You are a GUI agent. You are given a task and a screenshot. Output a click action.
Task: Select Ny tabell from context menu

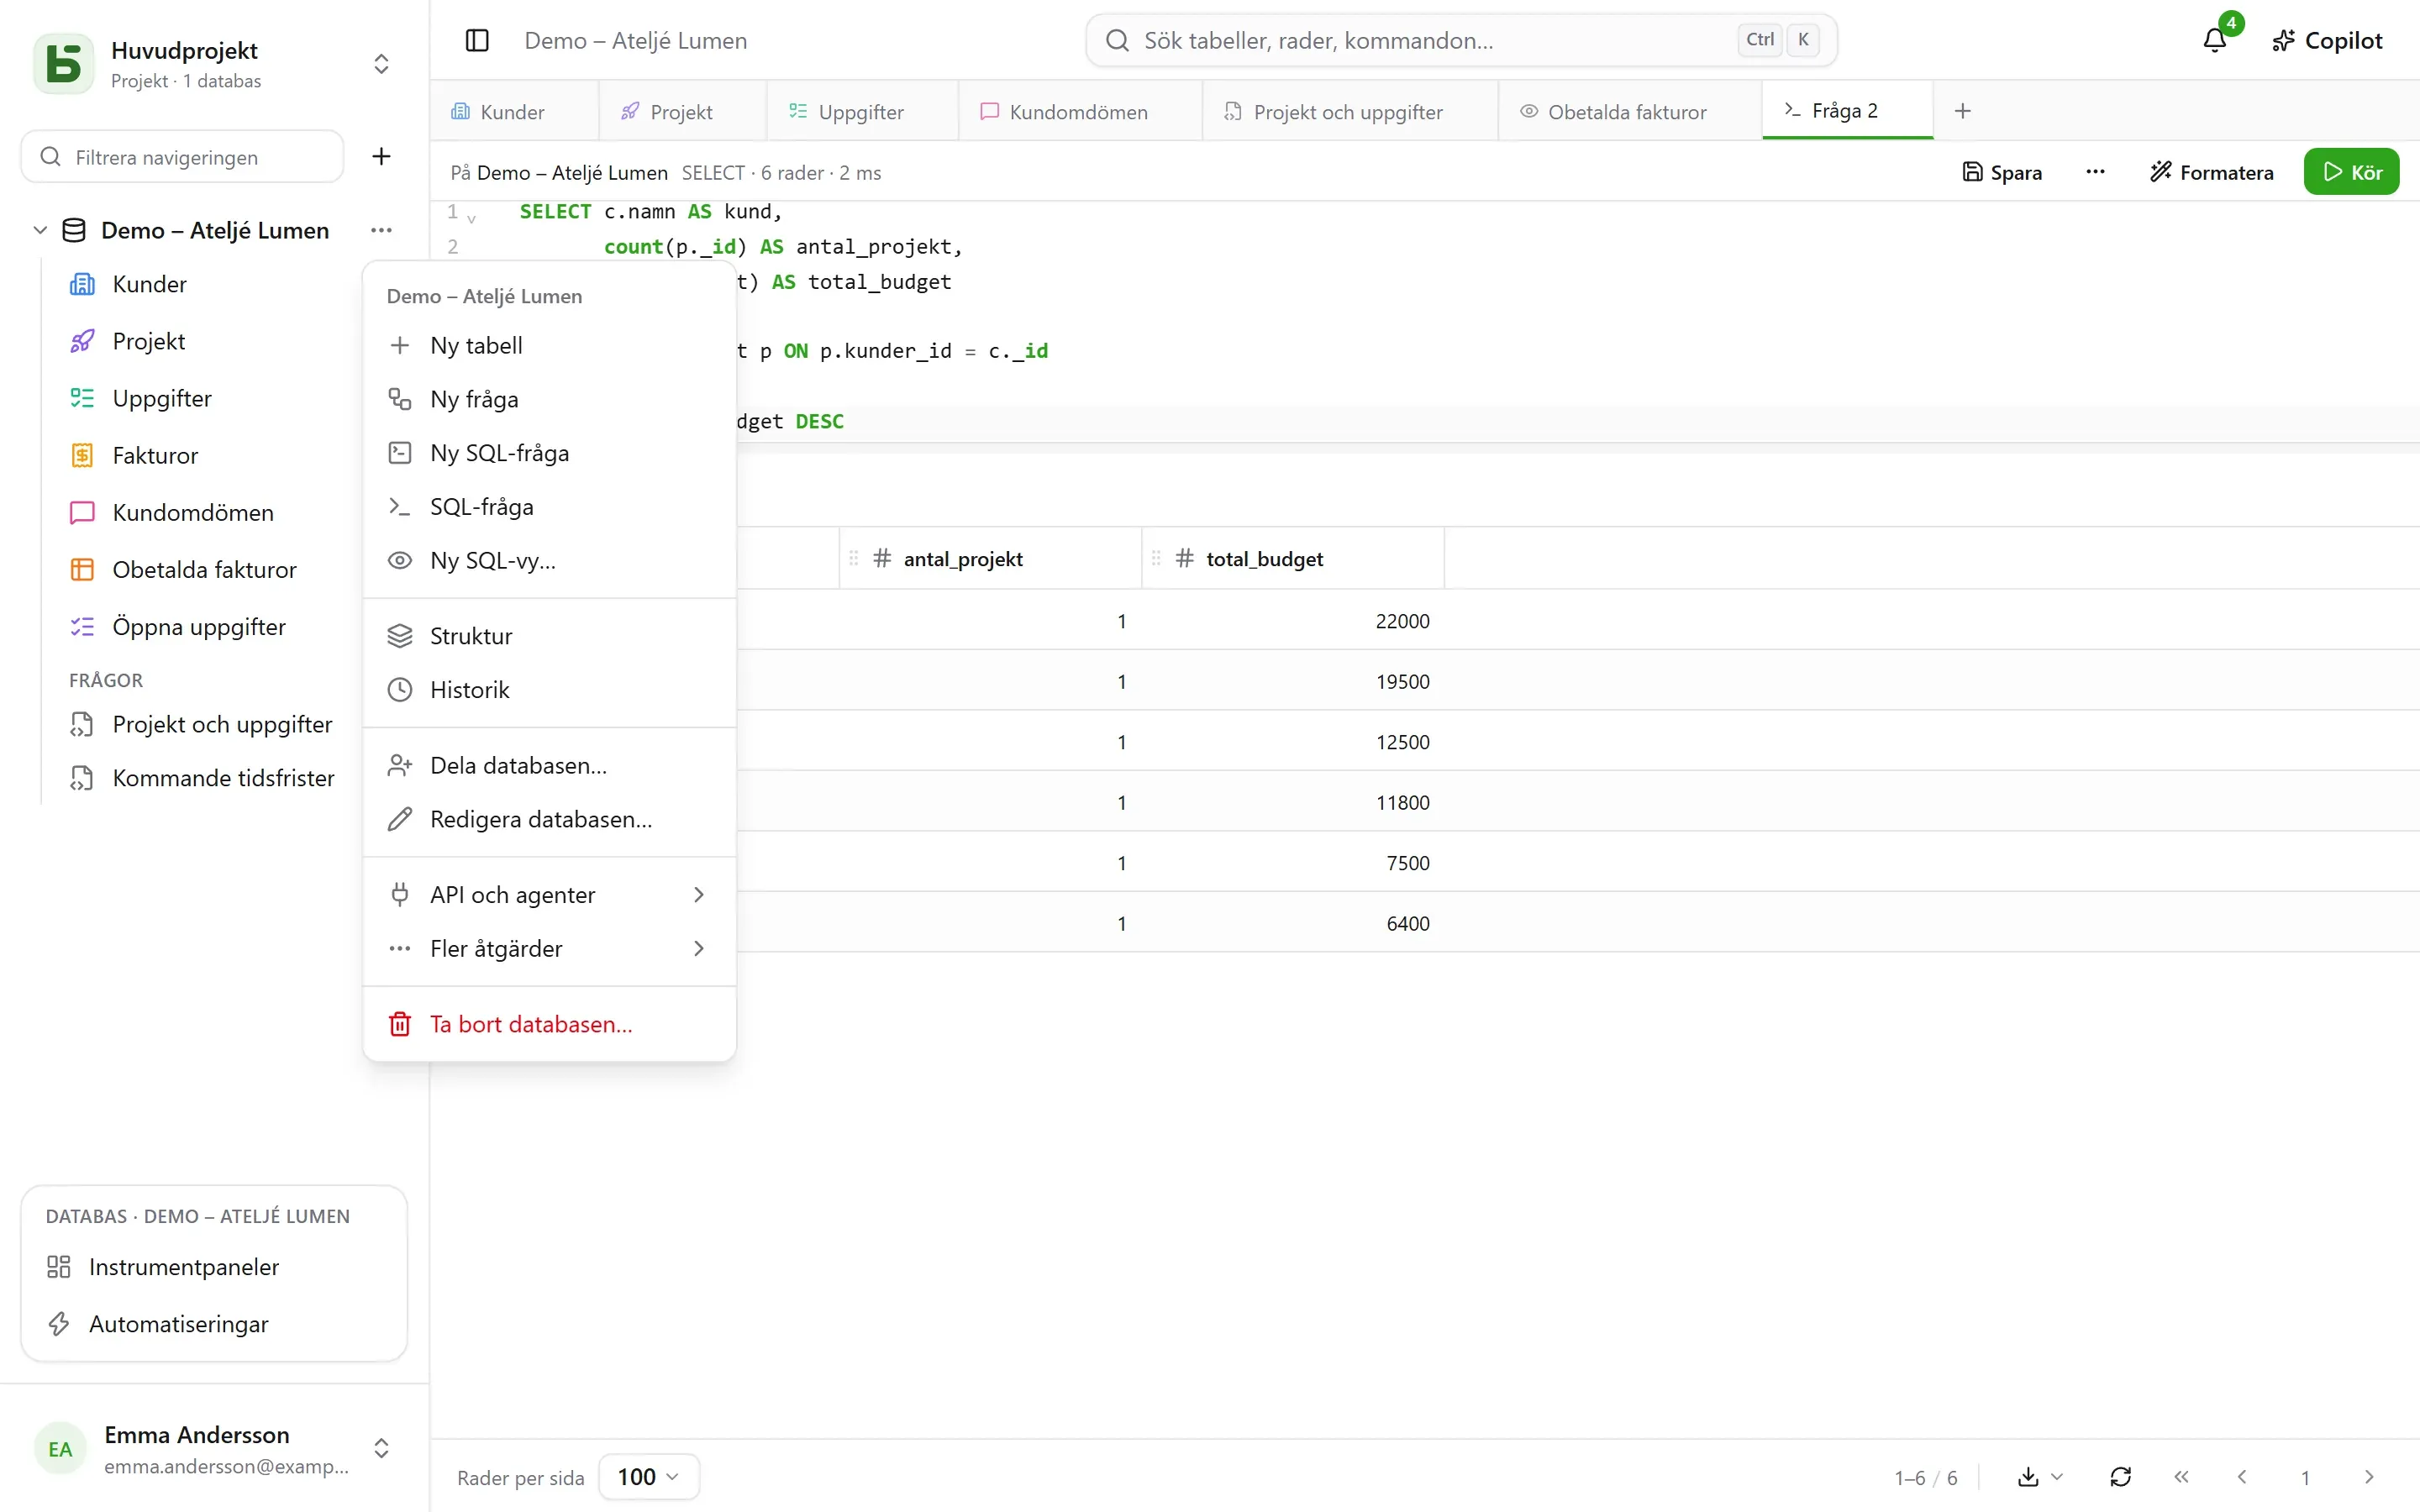[549, 345]
